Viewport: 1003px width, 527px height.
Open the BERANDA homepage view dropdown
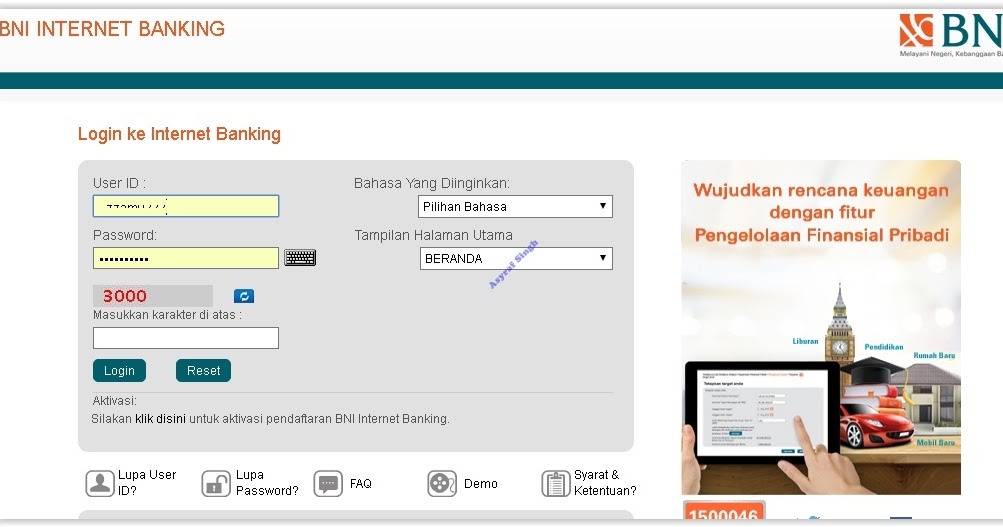click(516, 258)
